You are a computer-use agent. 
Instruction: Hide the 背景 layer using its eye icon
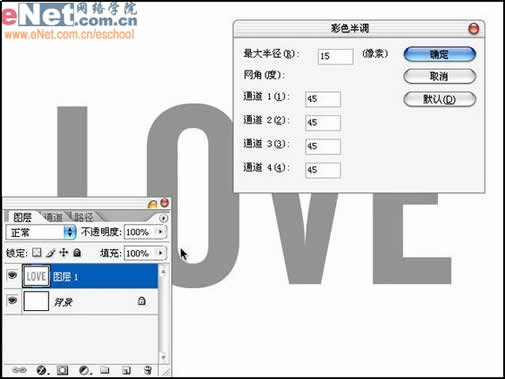12,301
